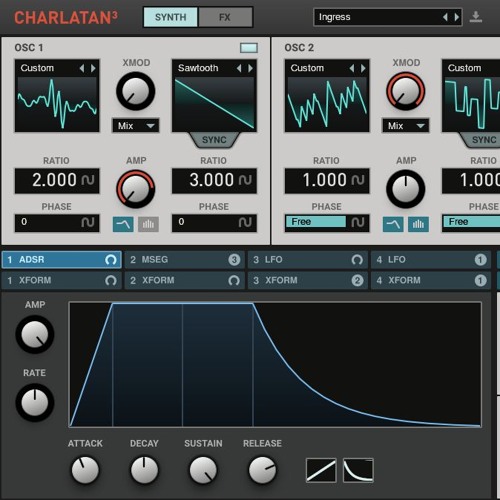This screenshot has height=500, width=500.
Task: Select next waveform on OSC 1 Sawtooth
Action: point(250,68)
